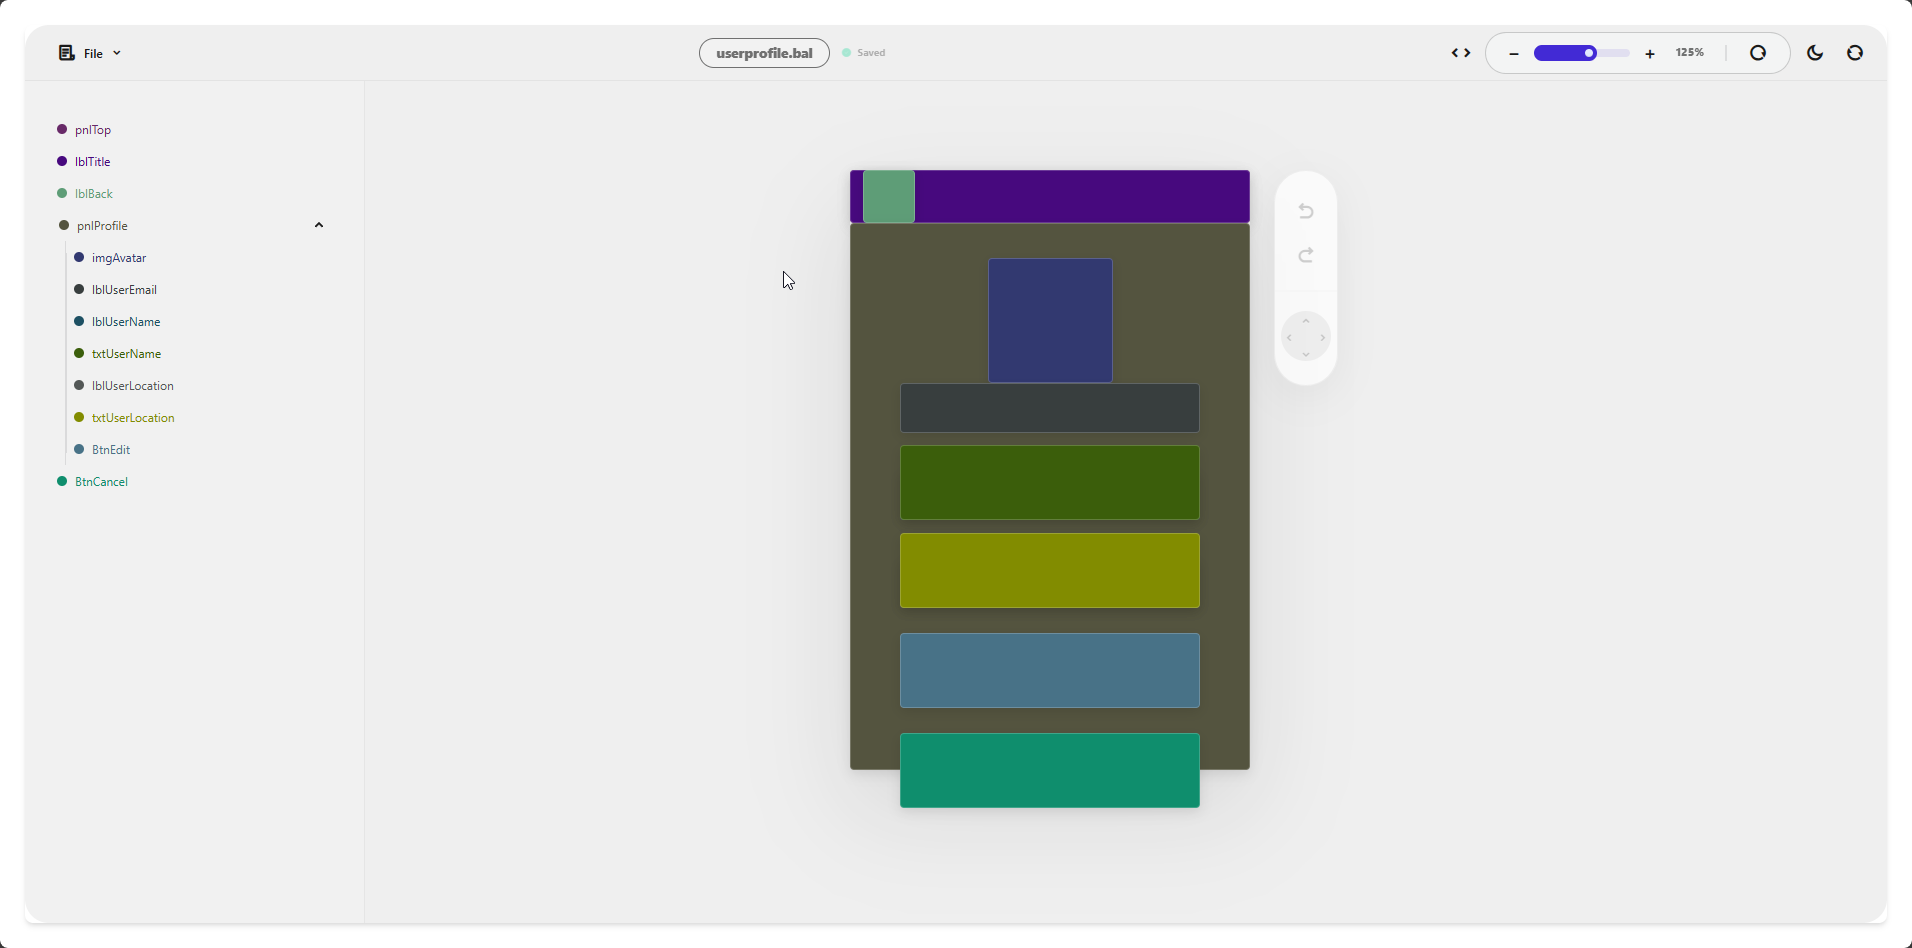Adjust the zoom slider handle
The image size is (1912, 948).
1589,53
